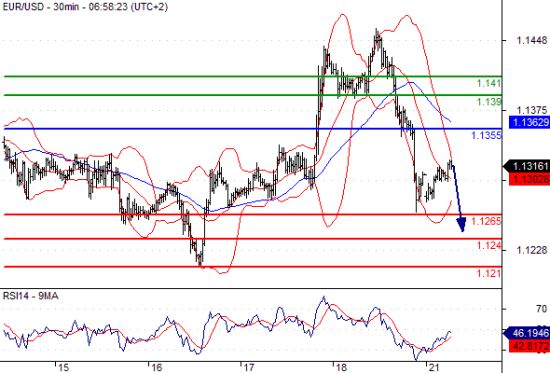Click the red 1.1265 support label
Viewport: 550px width, 373px height.
pos(486,221)
